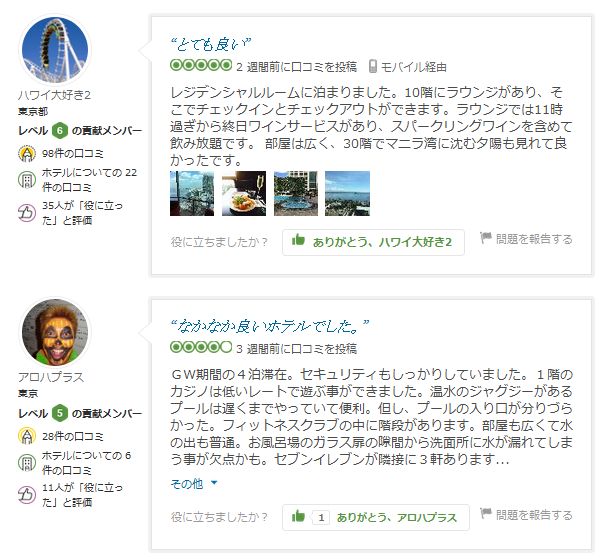Open the review titled なかなか良いホテルでした。
This screenshot has width=612, height=559.
(x=269, y=326)
